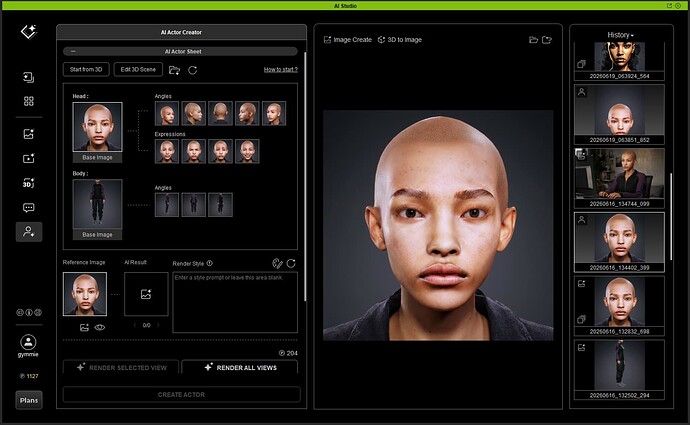Reset the Render Style prompt icon
The width and height of the screenshot is (690, 425).
point(291,263)
